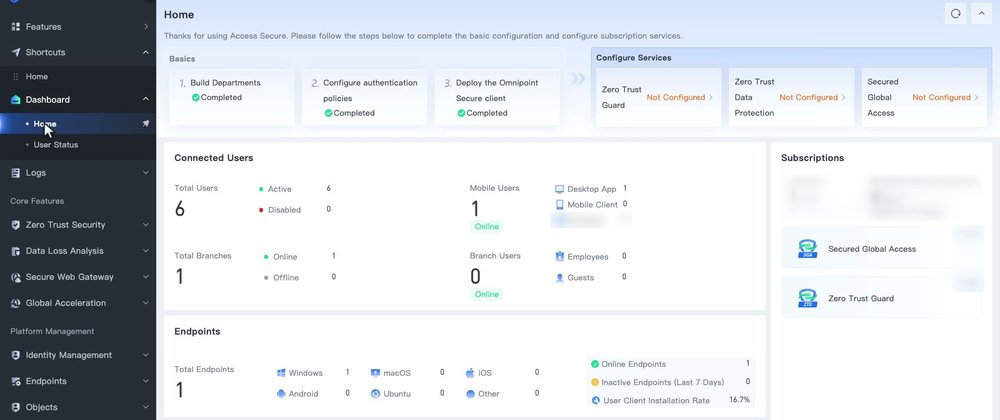1000x420 pixels.
Task: Expand the Features menu arrow
Action: tap(146, 27)
